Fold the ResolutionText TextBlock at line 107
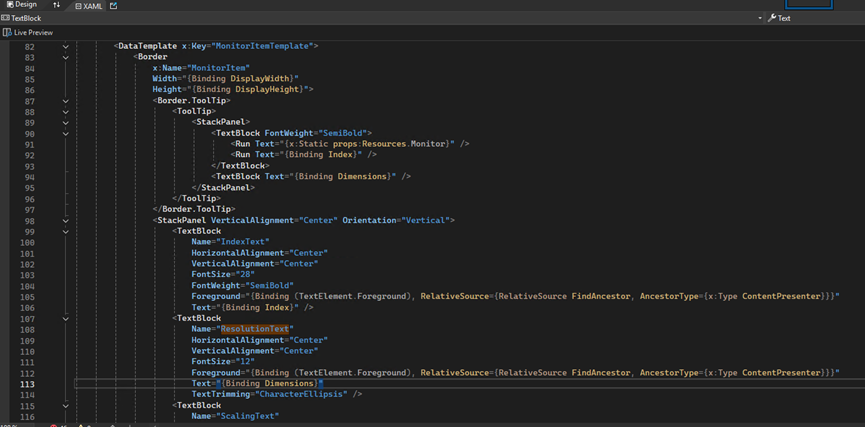The image size is (865, 427). tap(66, 318)
